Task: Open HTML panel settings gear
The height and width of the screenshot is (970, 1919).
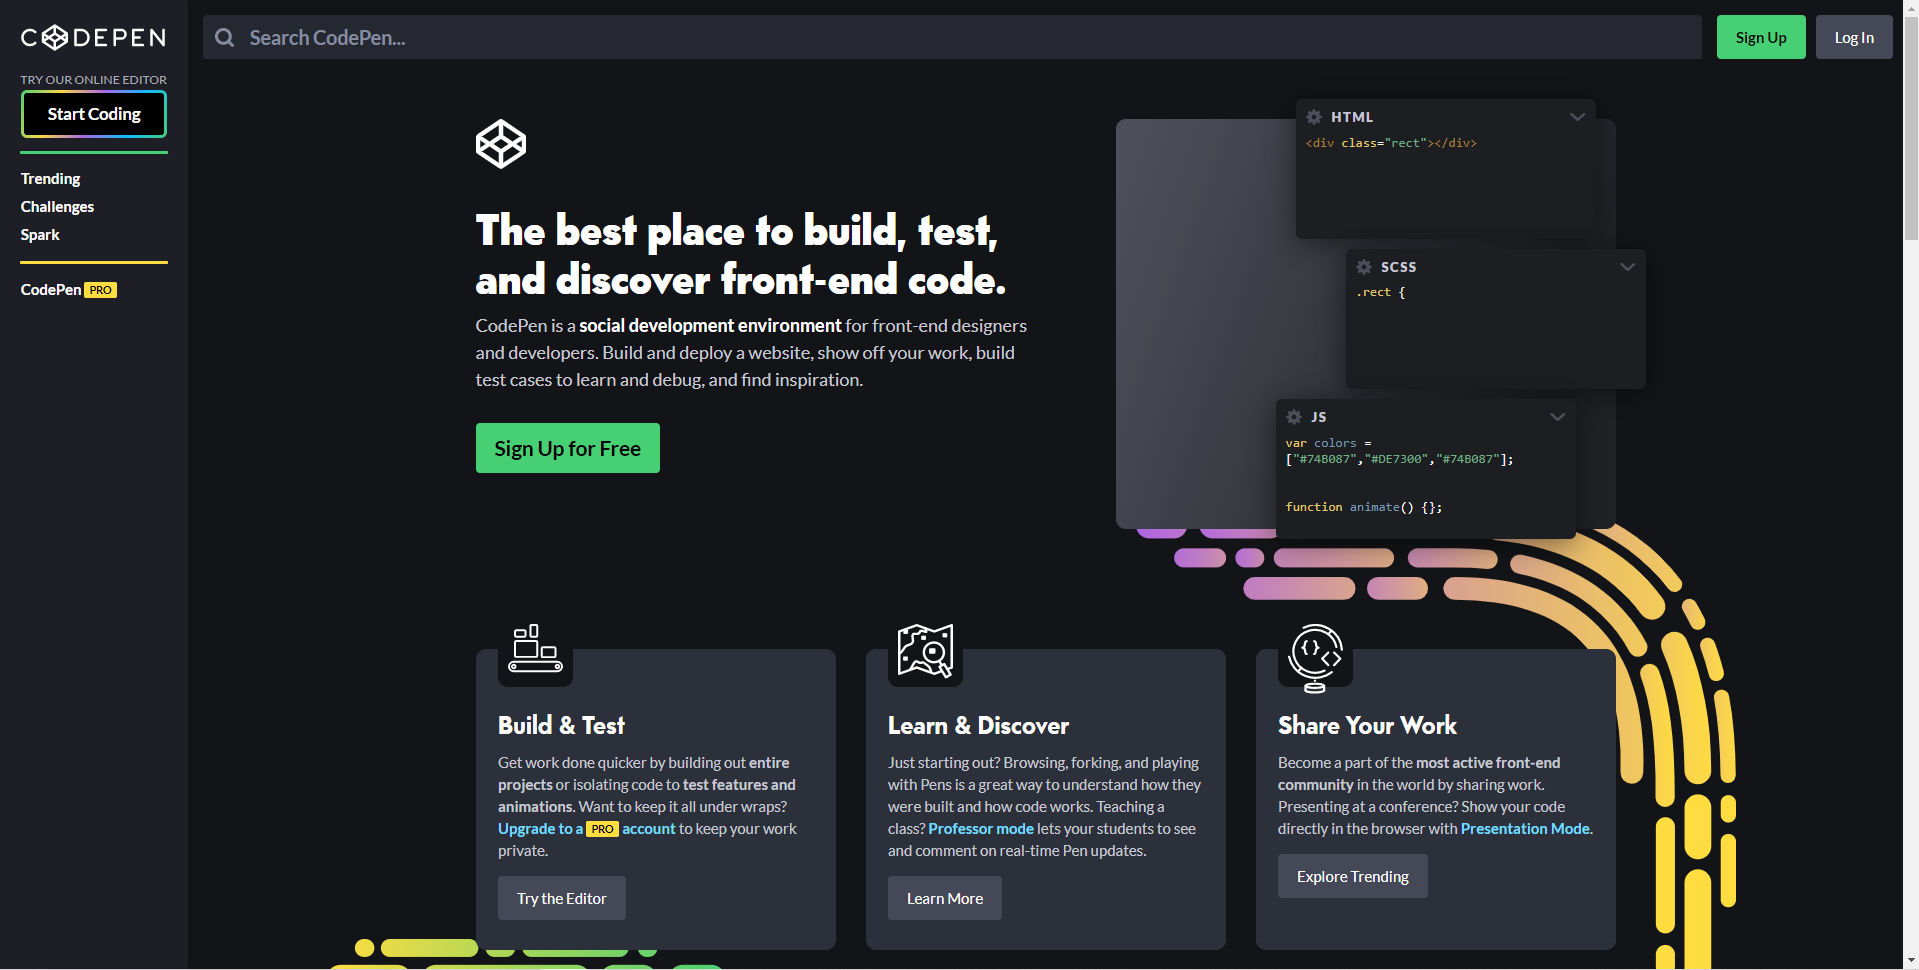Action: [x=1314, y=117]
